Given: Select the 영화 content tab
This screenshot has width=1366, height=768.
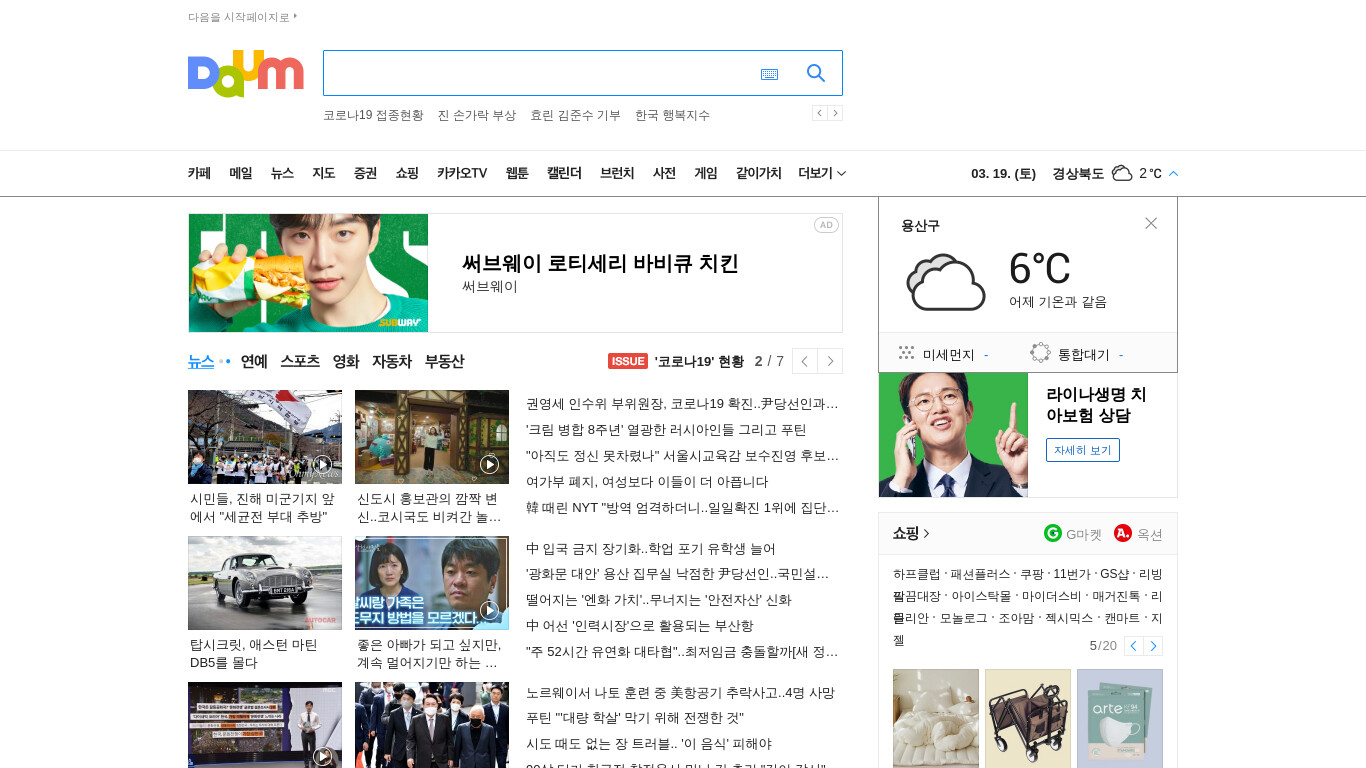Looking at the screenshot, I should coord(346,361).
